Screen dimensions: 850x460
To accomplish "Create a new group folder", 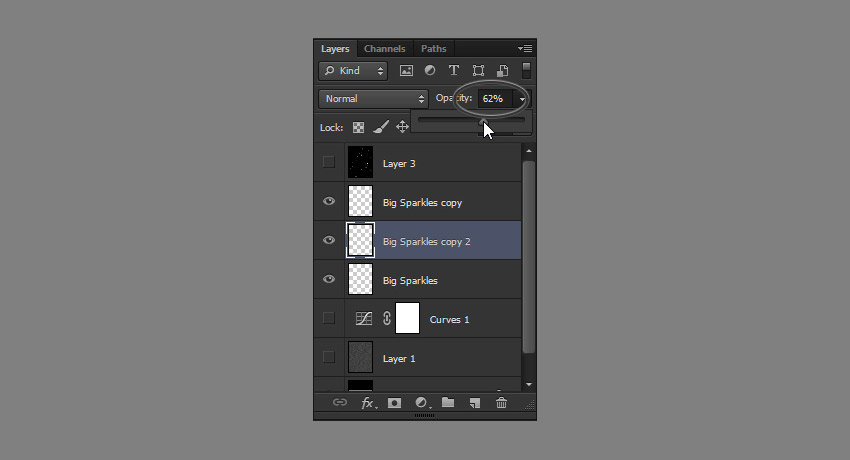I will [x=448, y=402].
